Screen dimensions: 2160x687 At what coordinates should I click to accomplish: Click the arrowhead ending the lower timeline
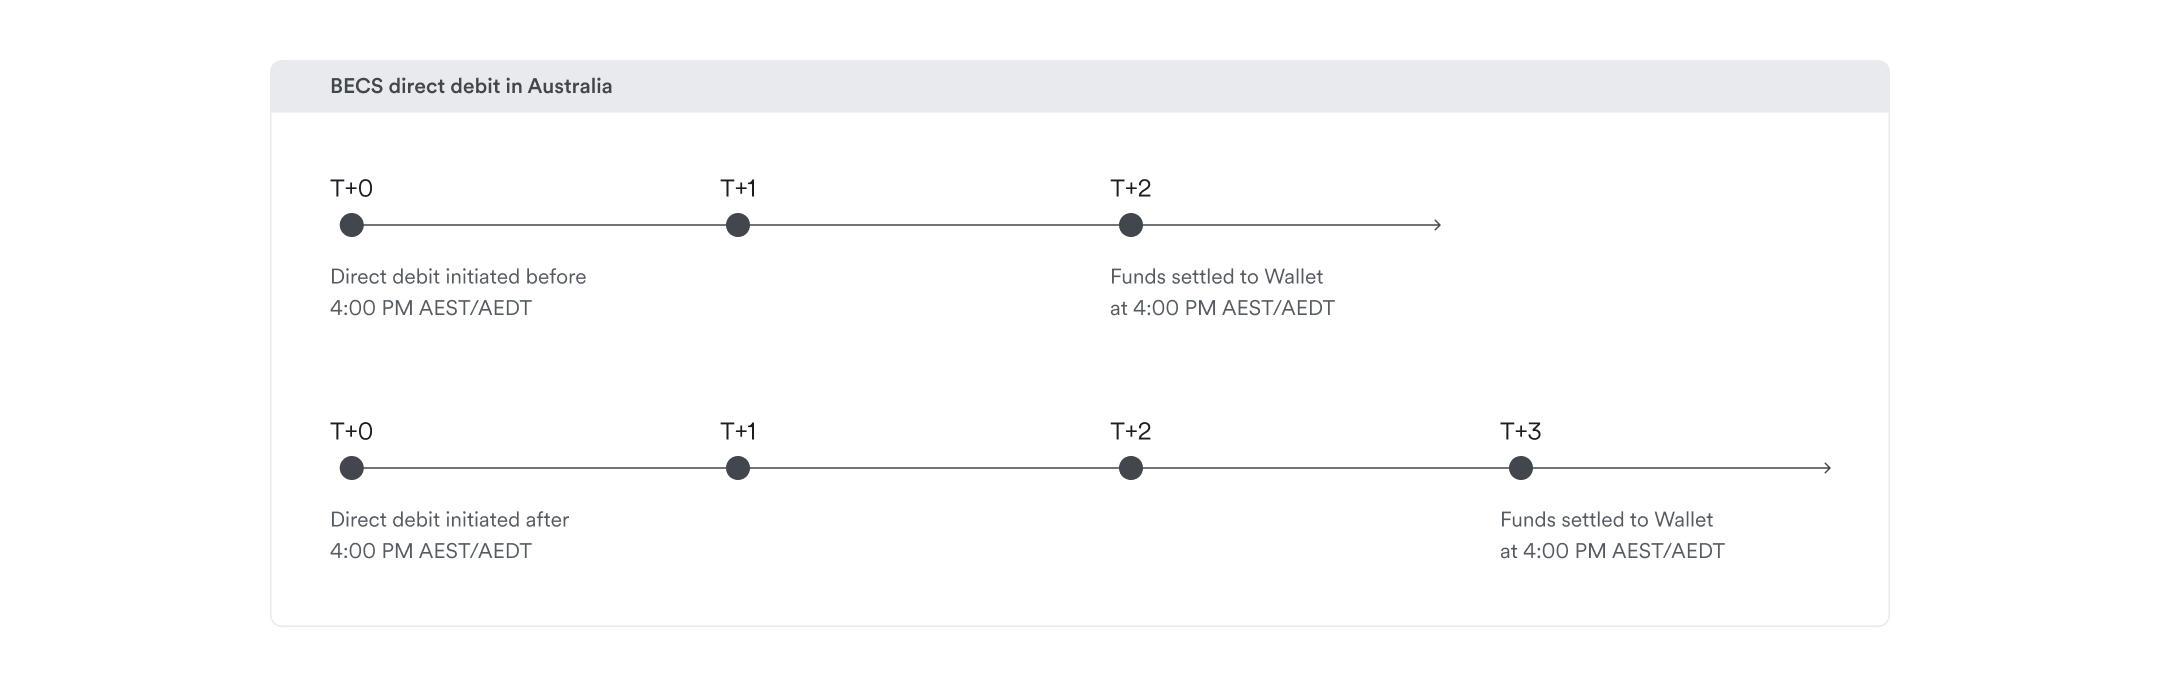[1827, 468]
